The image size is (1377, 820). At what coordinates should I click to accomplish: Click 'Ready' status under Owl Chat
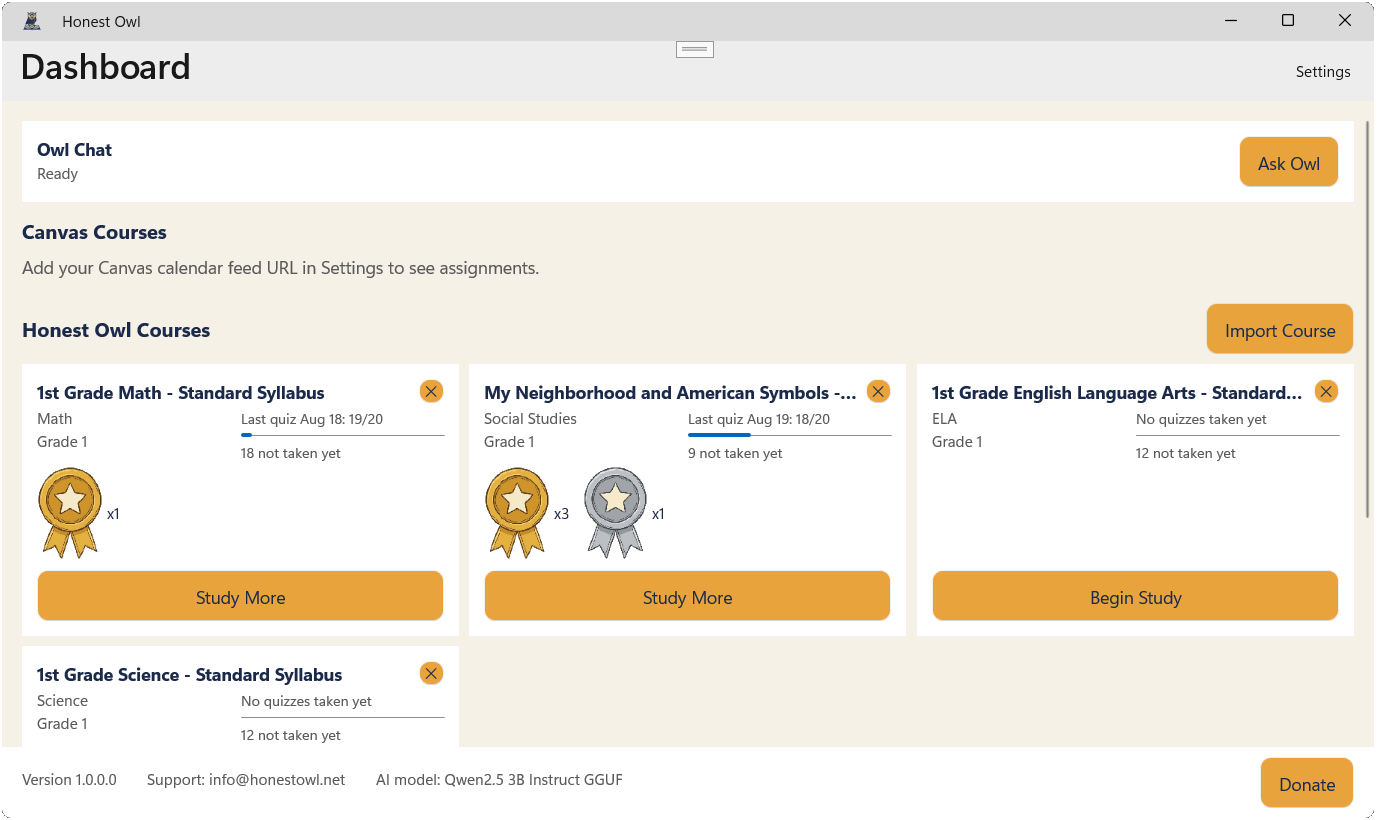[x=57, y=174]
